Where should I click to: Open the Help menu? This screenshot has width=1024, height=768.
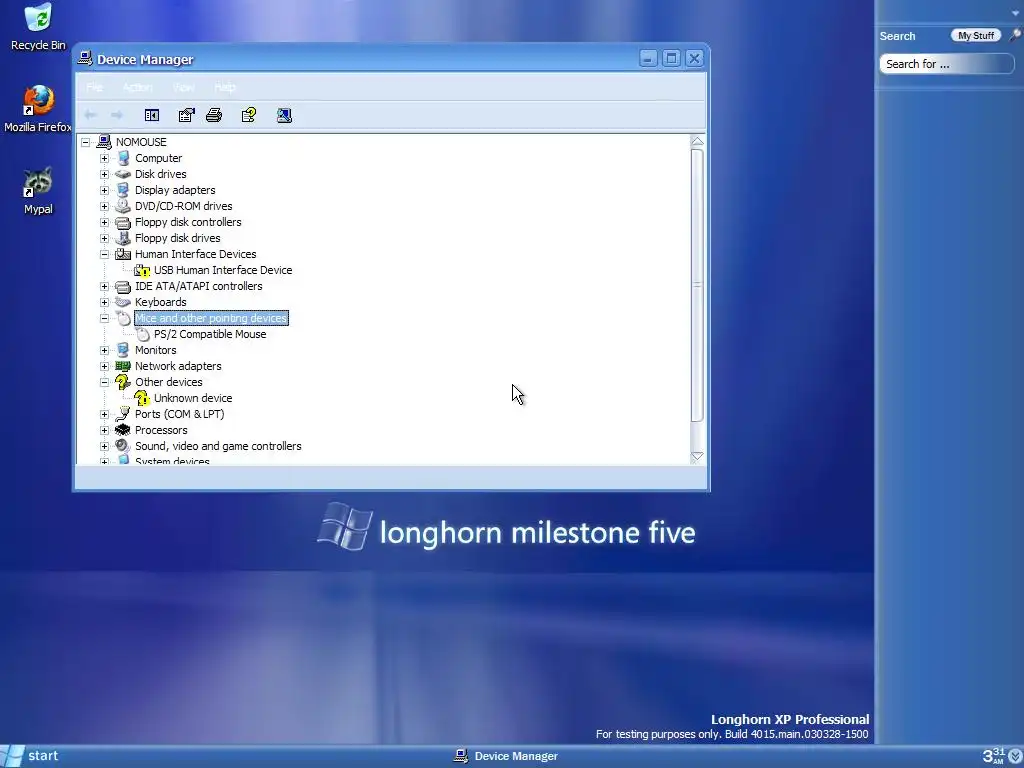coord(225,88)
